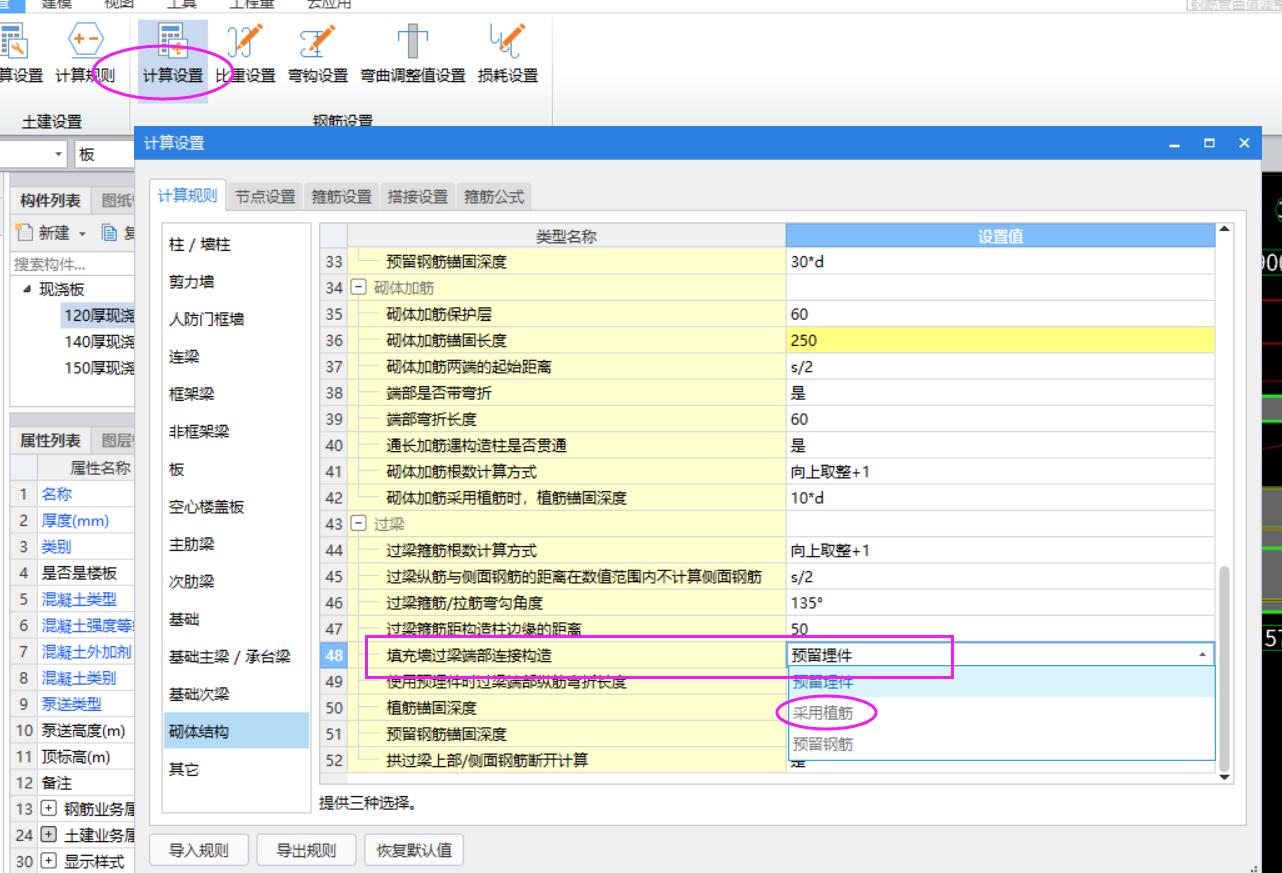Select the 150厚现浇 slab item
This screenshot has width=1282, height=873.
tap(99, 367)
